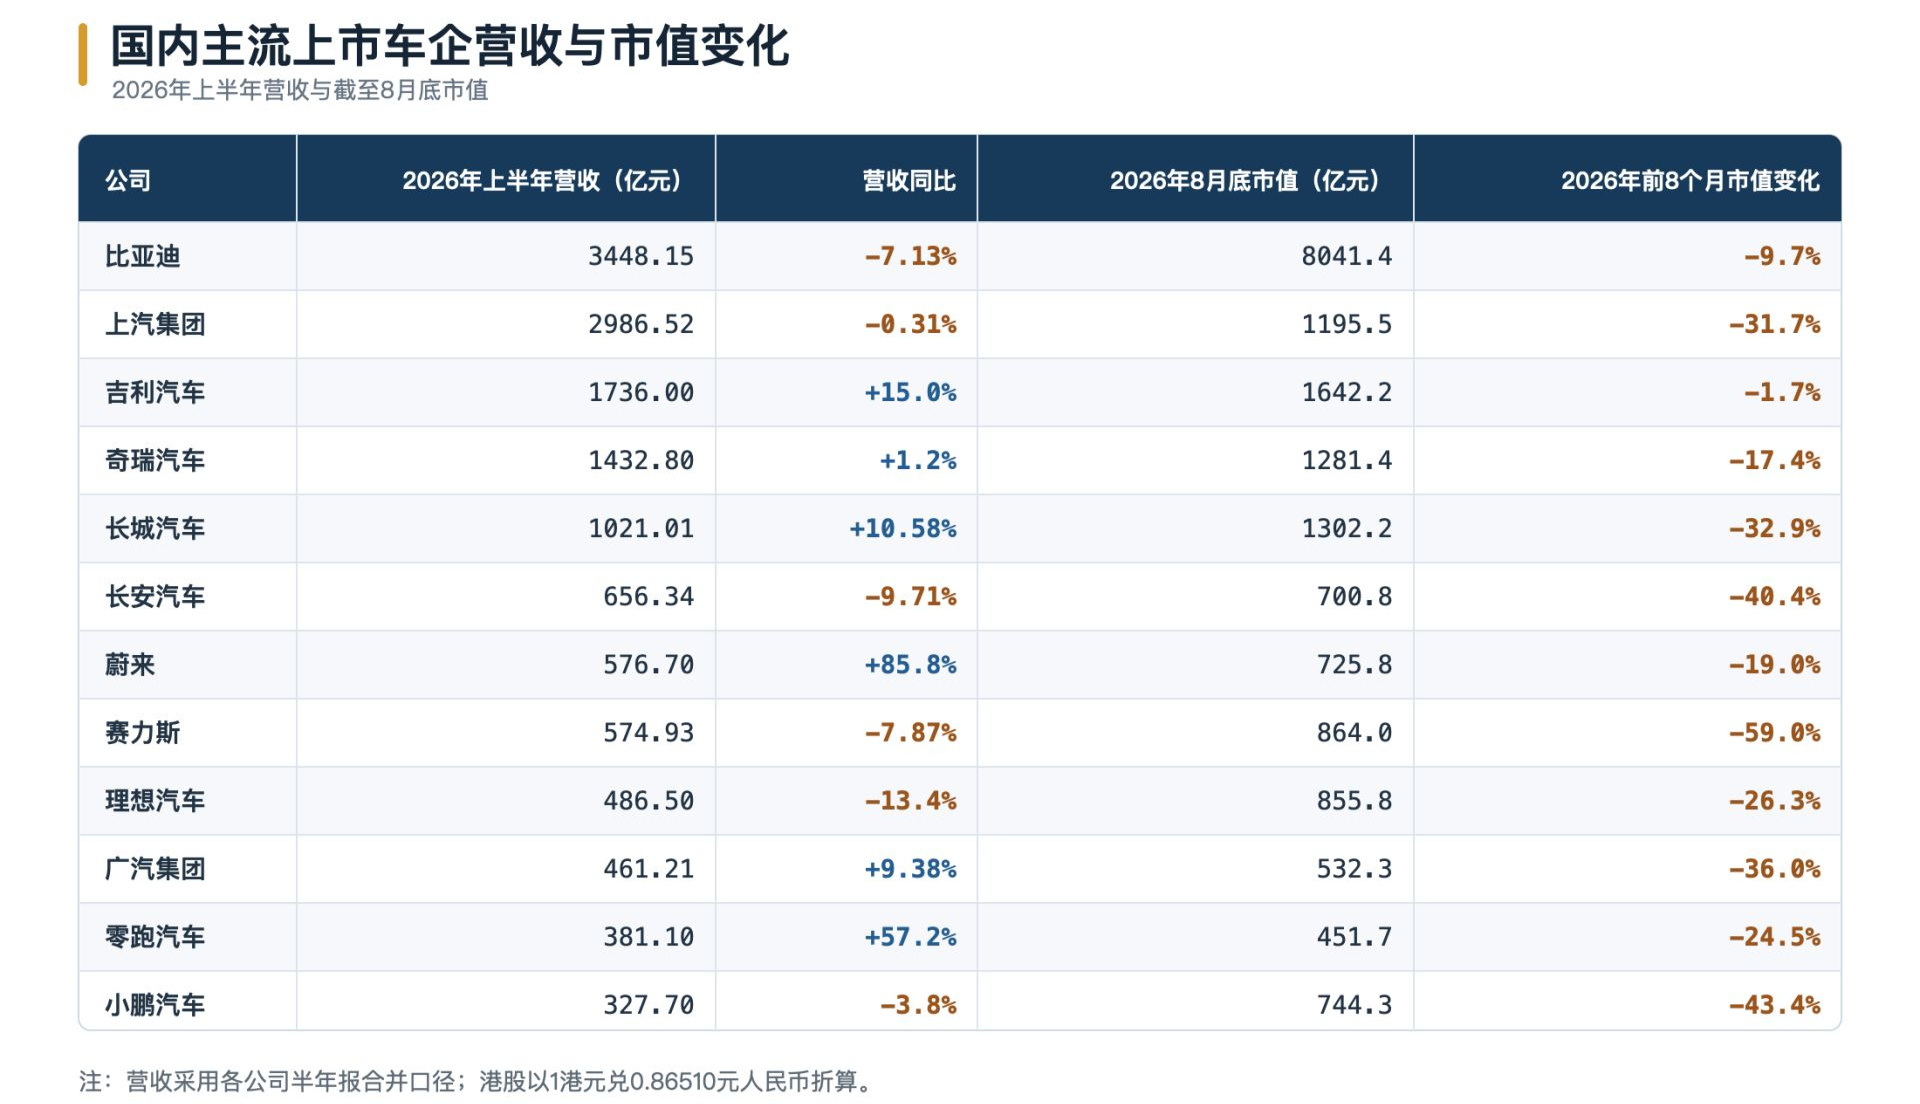Select 赛力斯 market cap 864.0
Screen dimensions: 1920x1104
click(1354, 732)
